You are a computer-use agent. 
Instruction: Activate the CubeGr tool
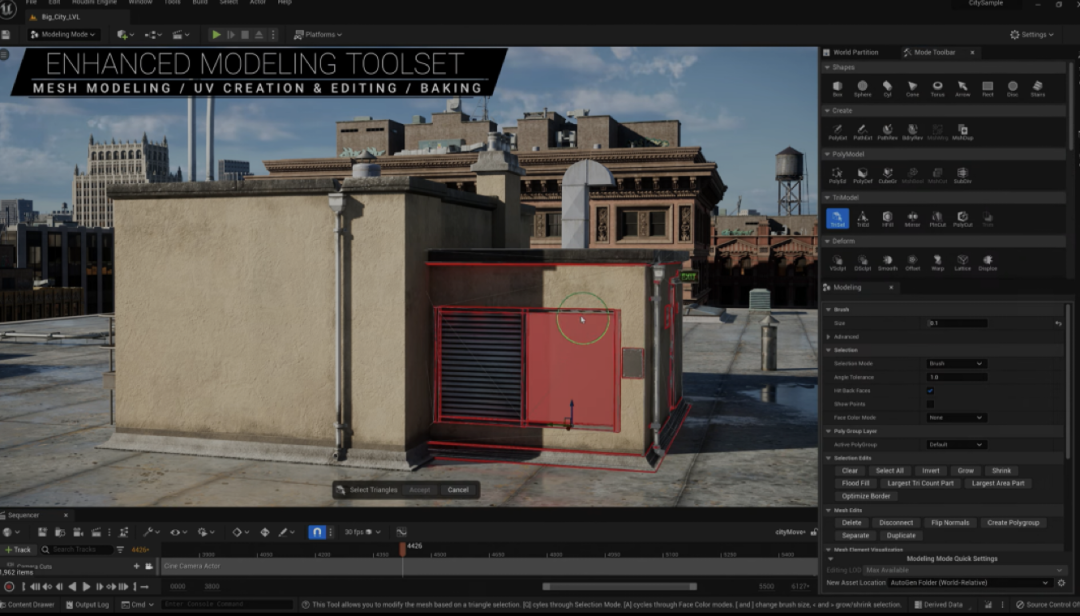click(887, 176)
